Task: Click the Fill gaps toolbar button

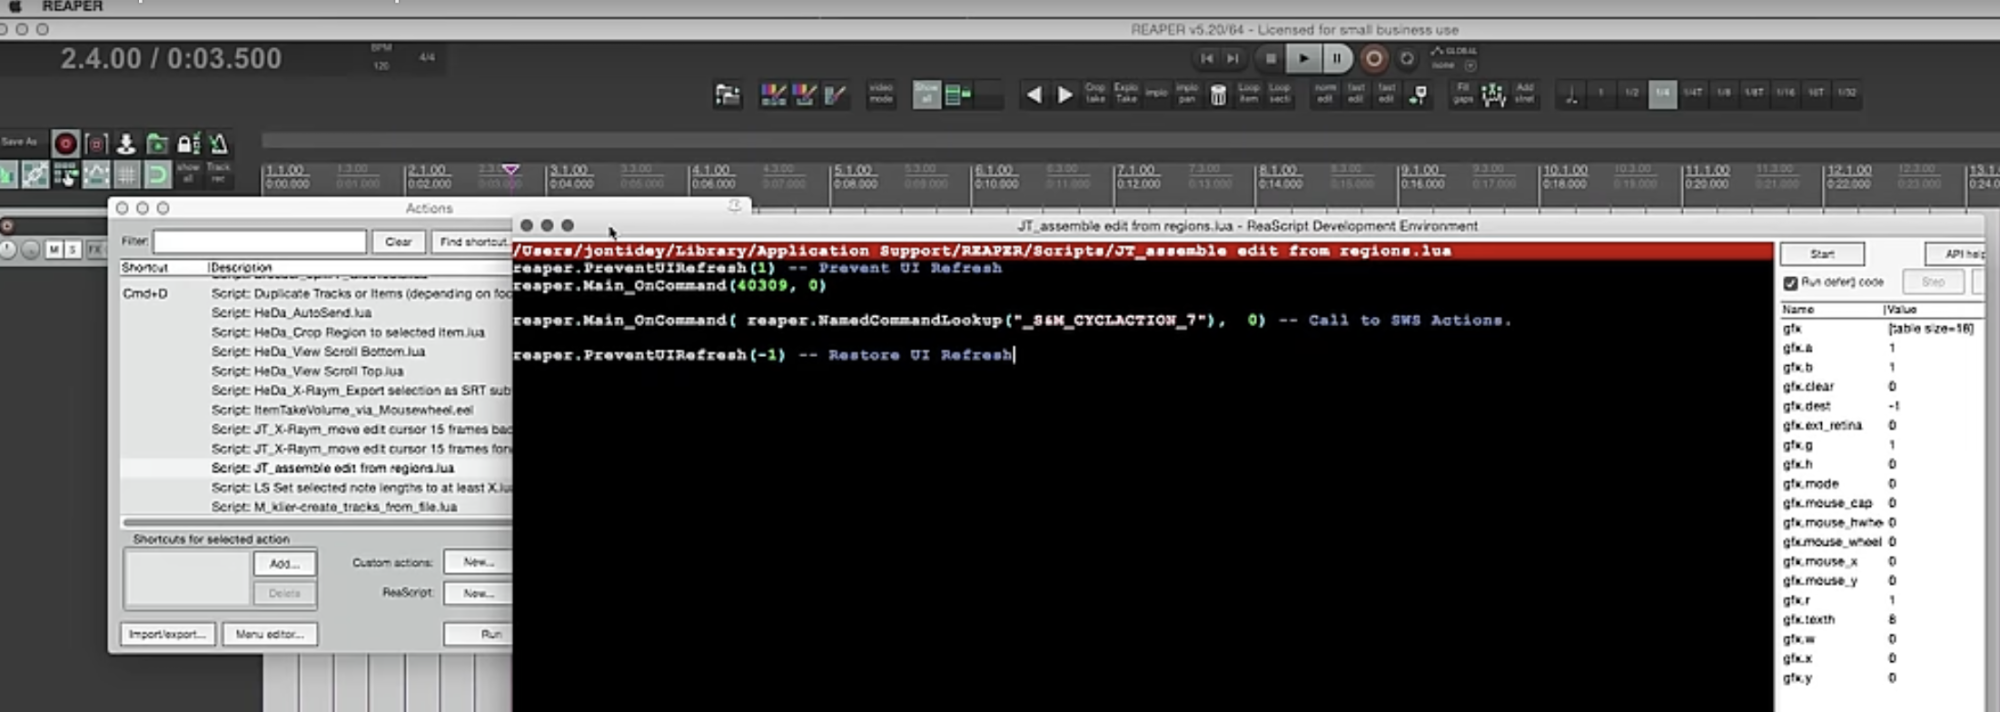Action: coord(1463,94)
